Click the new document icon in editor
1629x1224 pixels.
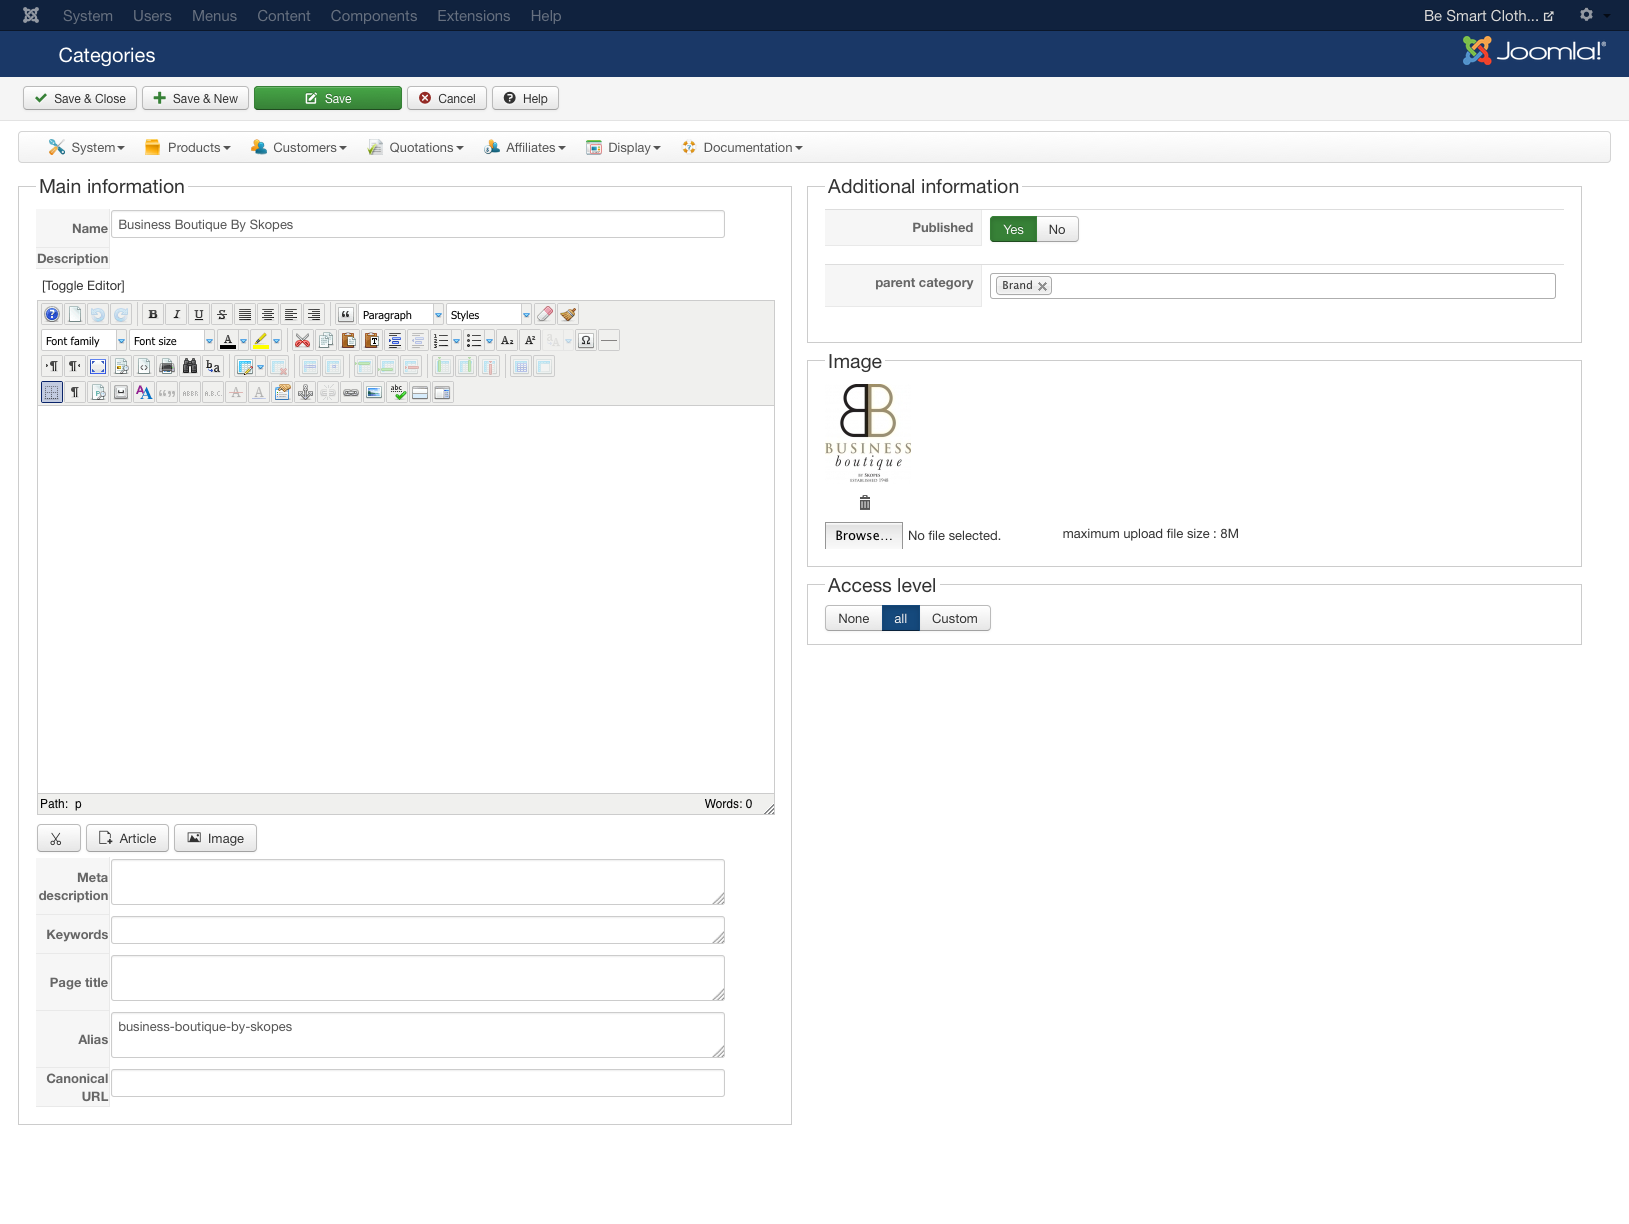75,315
